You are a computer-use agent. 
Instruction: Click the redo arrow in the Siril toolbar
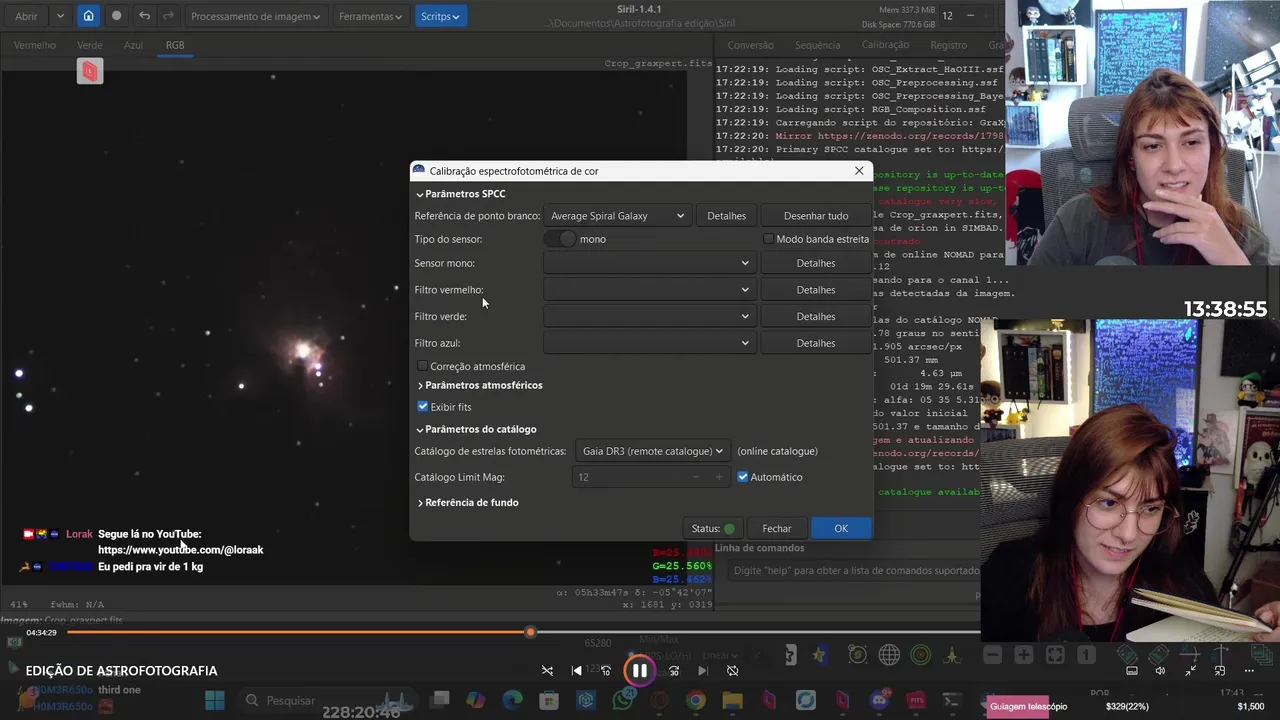[168, 16]
